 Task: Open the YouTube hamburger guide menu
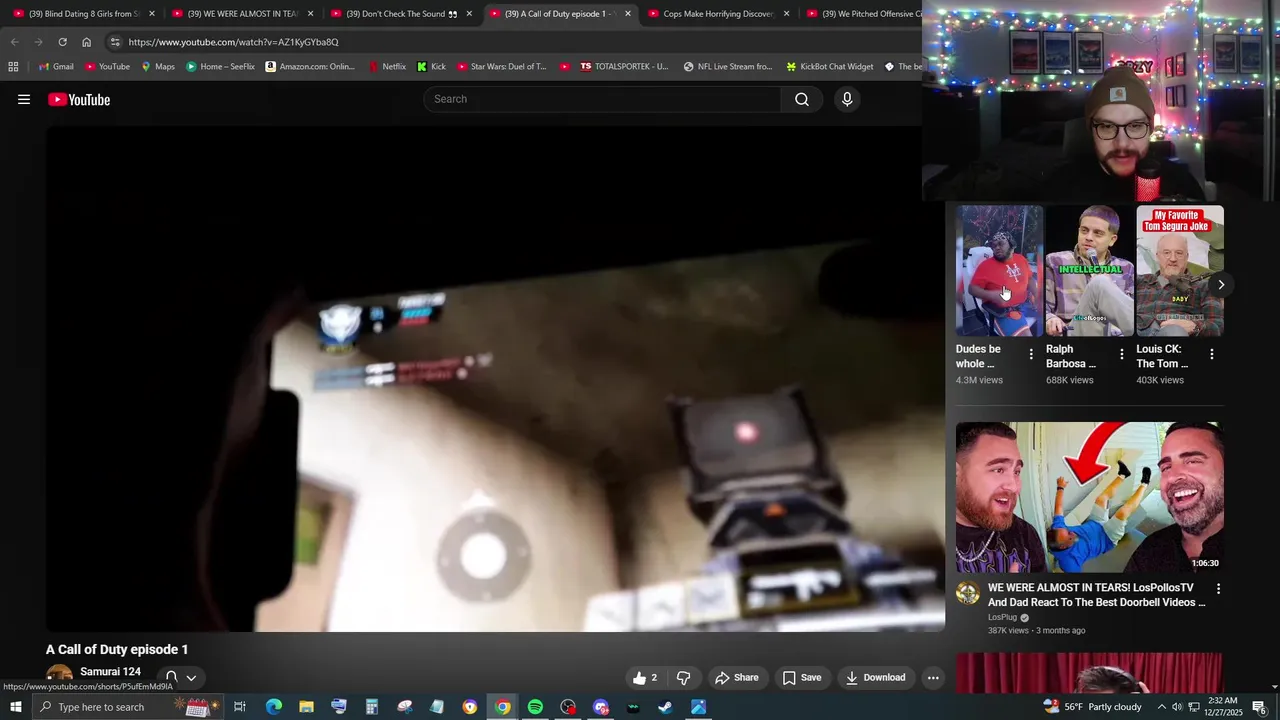point(24,99)
